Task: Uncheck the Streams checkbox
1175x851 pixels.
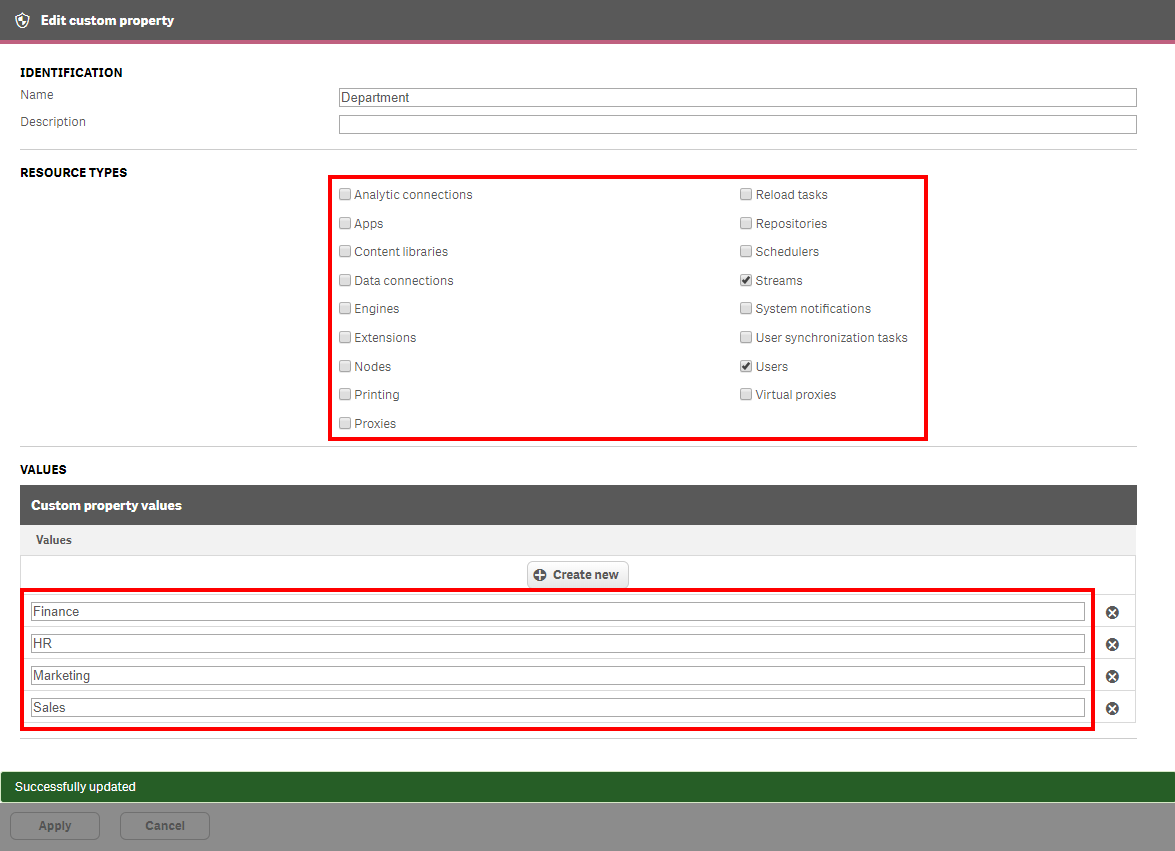Action: (x=745, y=279)
